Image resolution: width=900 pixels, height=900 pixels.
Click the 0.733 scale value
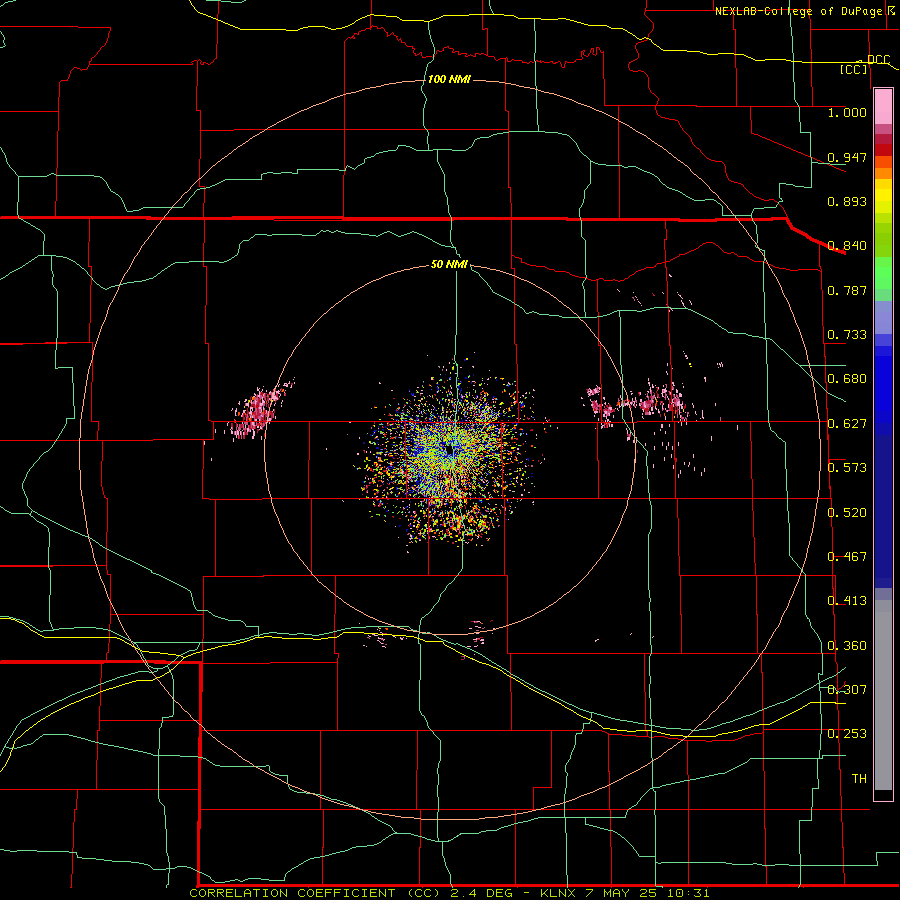click(847, 335)
